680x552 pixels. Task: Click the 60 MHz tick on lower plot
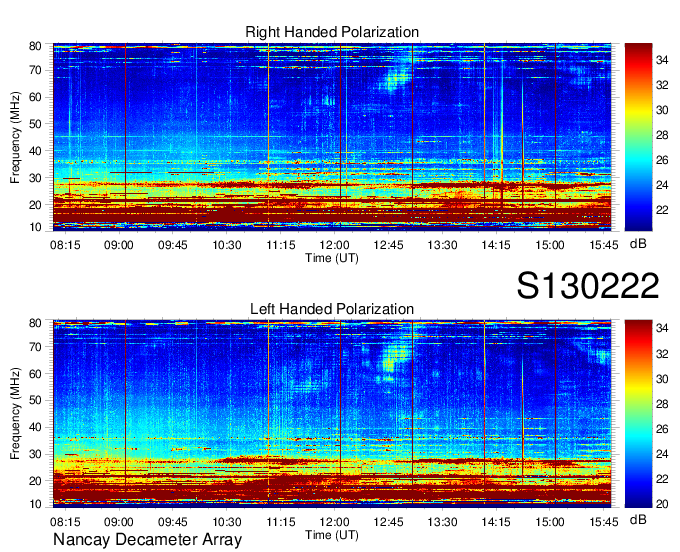click(35, 373)
